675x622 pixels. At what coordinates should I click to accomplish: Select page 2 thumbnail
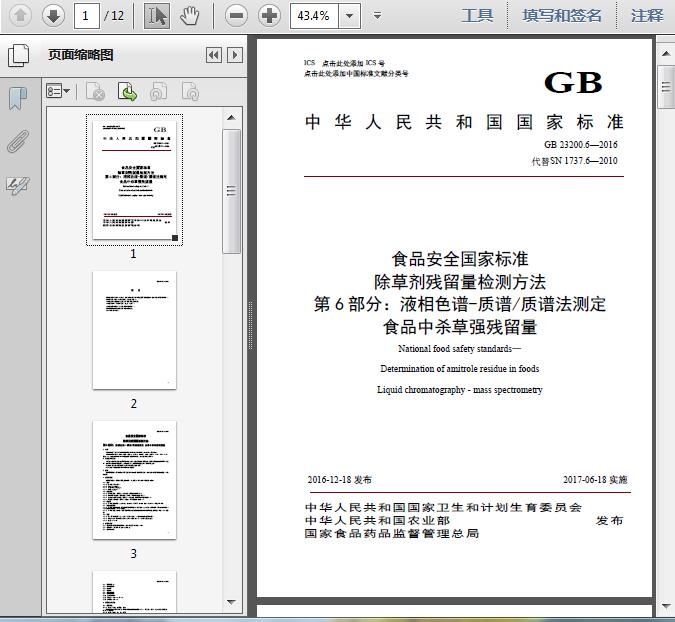(x=134, y=330)
